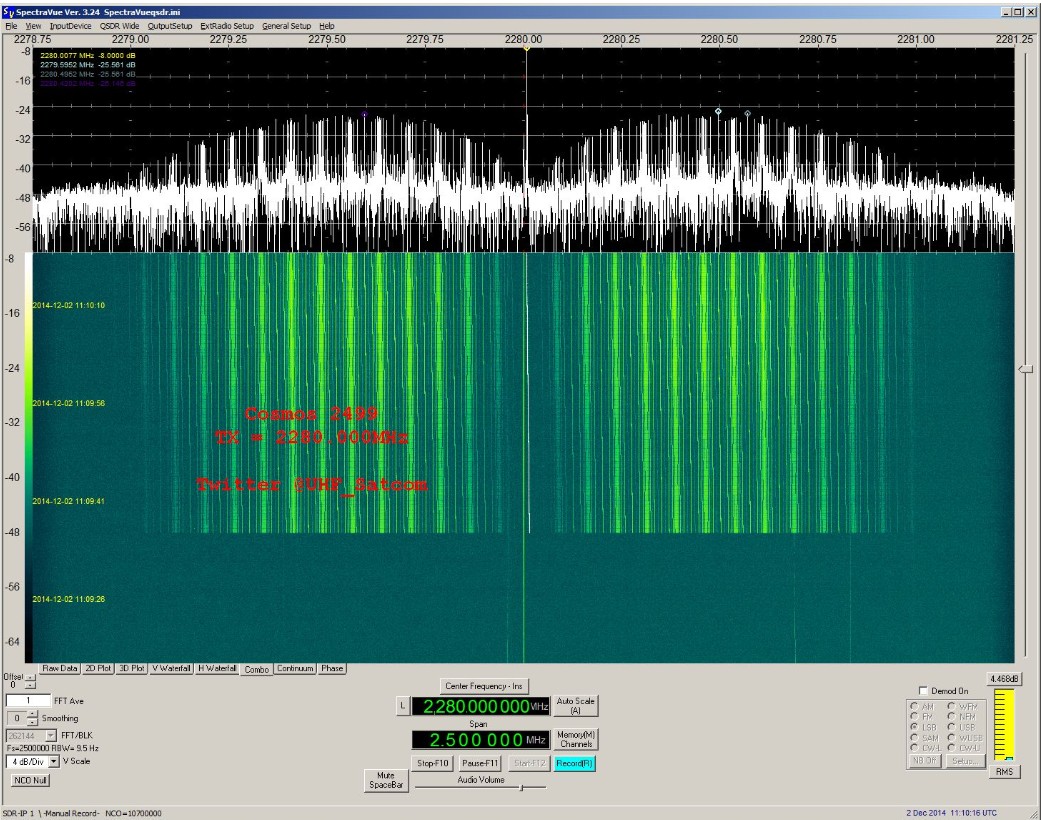Screen dimensions: 1041x820
Task: Enable the Demod On checkbox
Action: click(x=923, y=691)
